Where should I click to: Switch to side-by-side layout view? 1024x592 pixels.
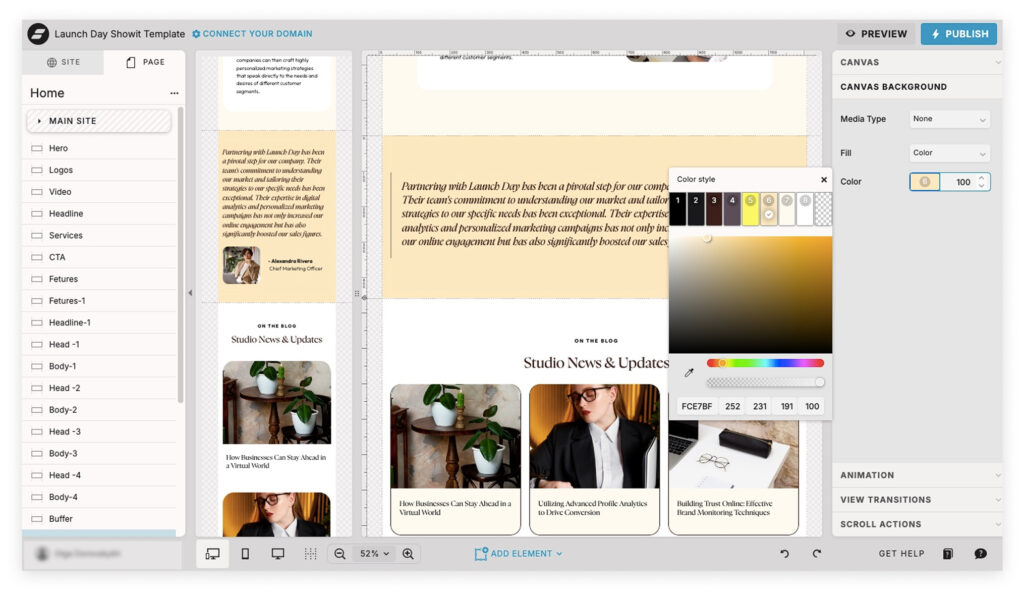point(212,553)
